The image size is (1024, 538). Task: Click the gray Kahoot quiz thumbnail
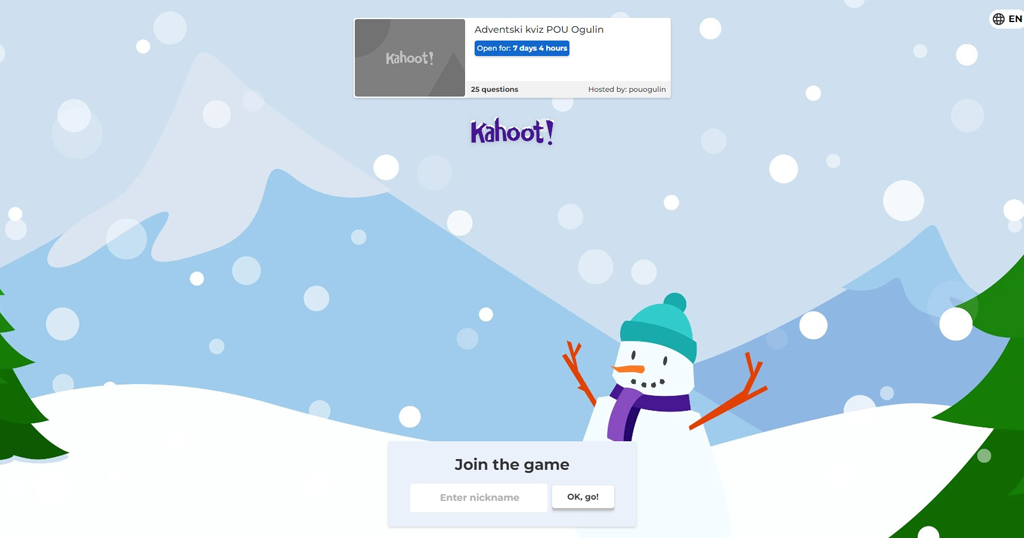[409, 58]
